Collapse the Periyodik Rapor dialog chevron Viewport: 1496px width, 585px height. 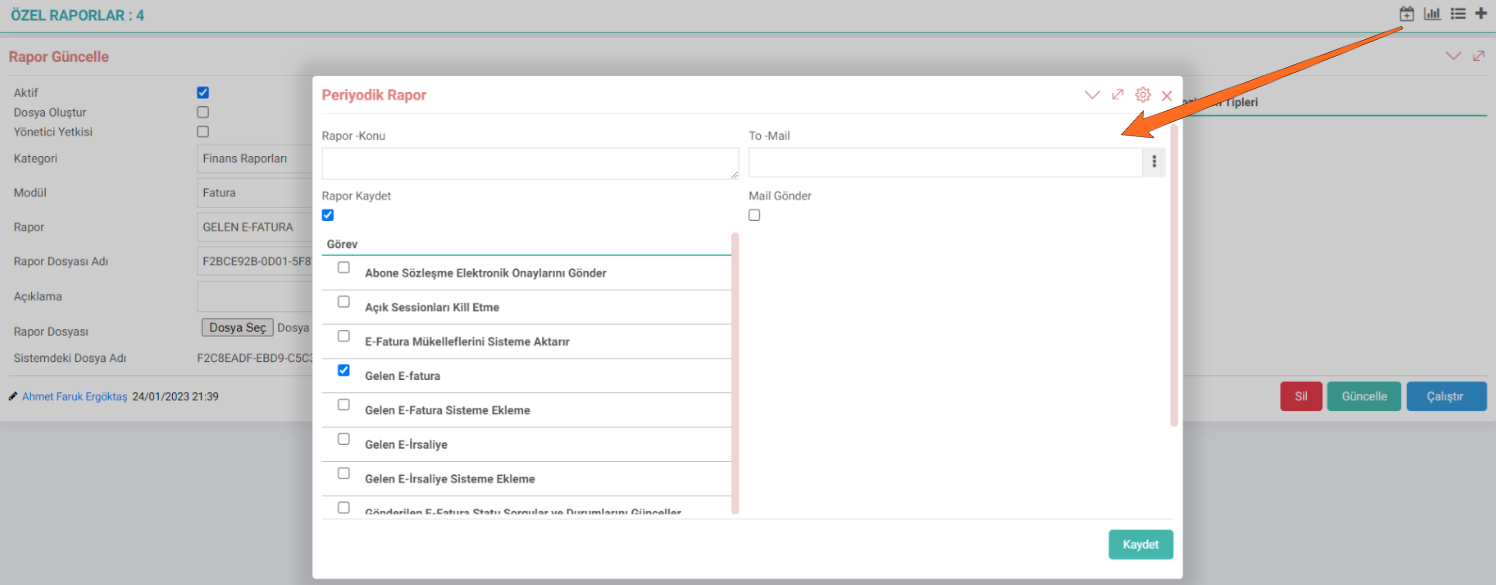[x=1092, y=95]
